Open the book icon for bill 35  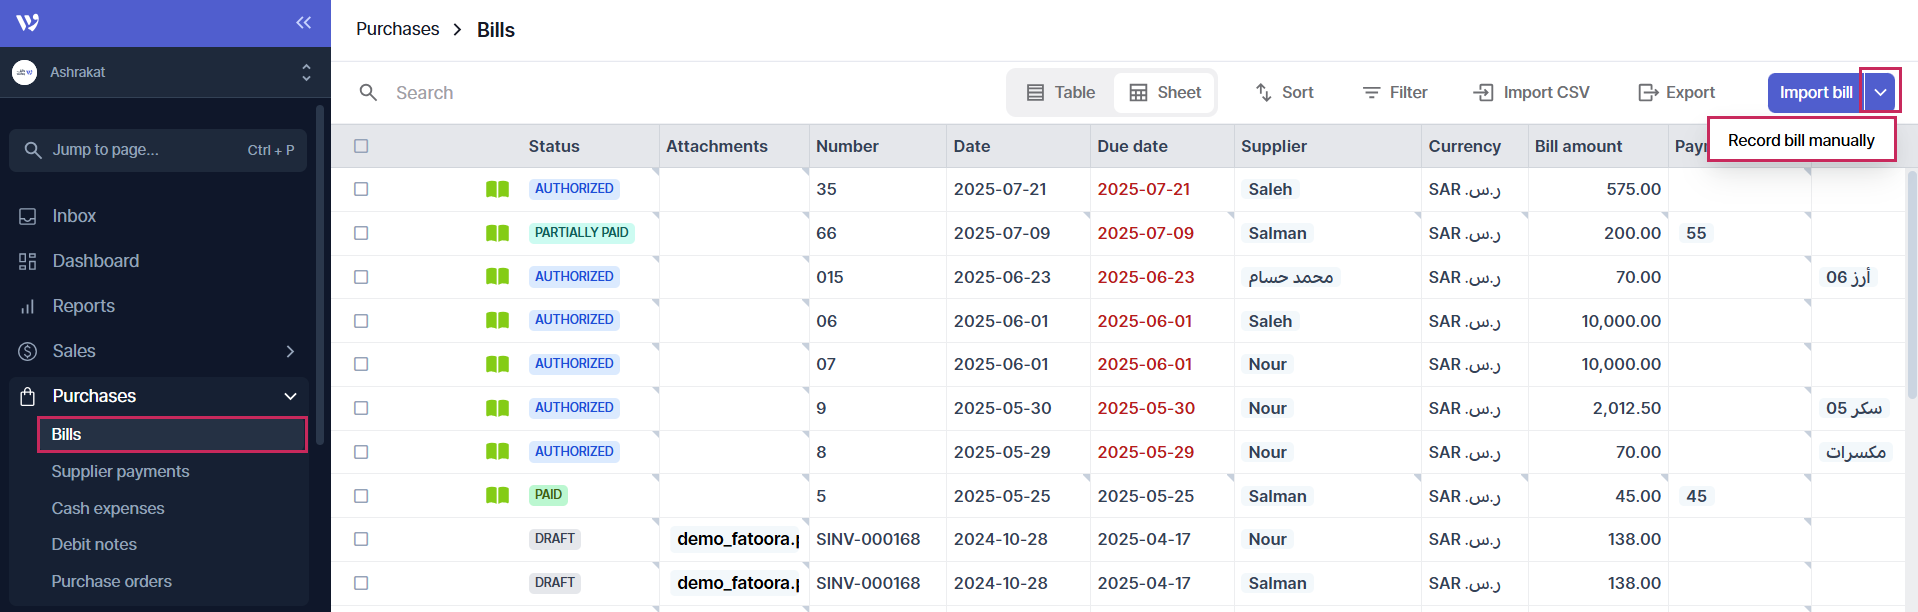coord(497,189)
